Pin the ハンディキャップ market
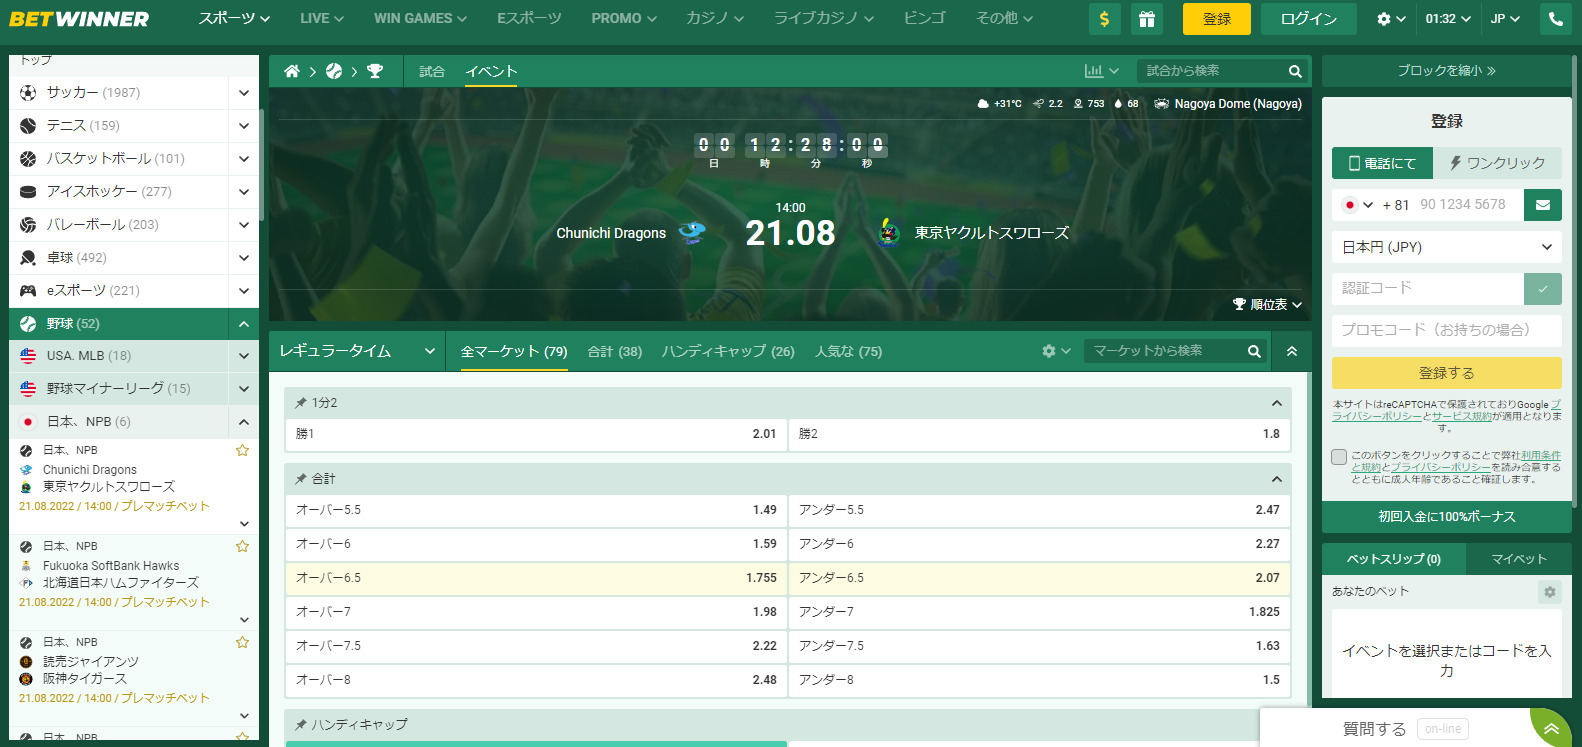Image resolution: width=1582 pixels, height=747 pixels. (x=300, y=724)
